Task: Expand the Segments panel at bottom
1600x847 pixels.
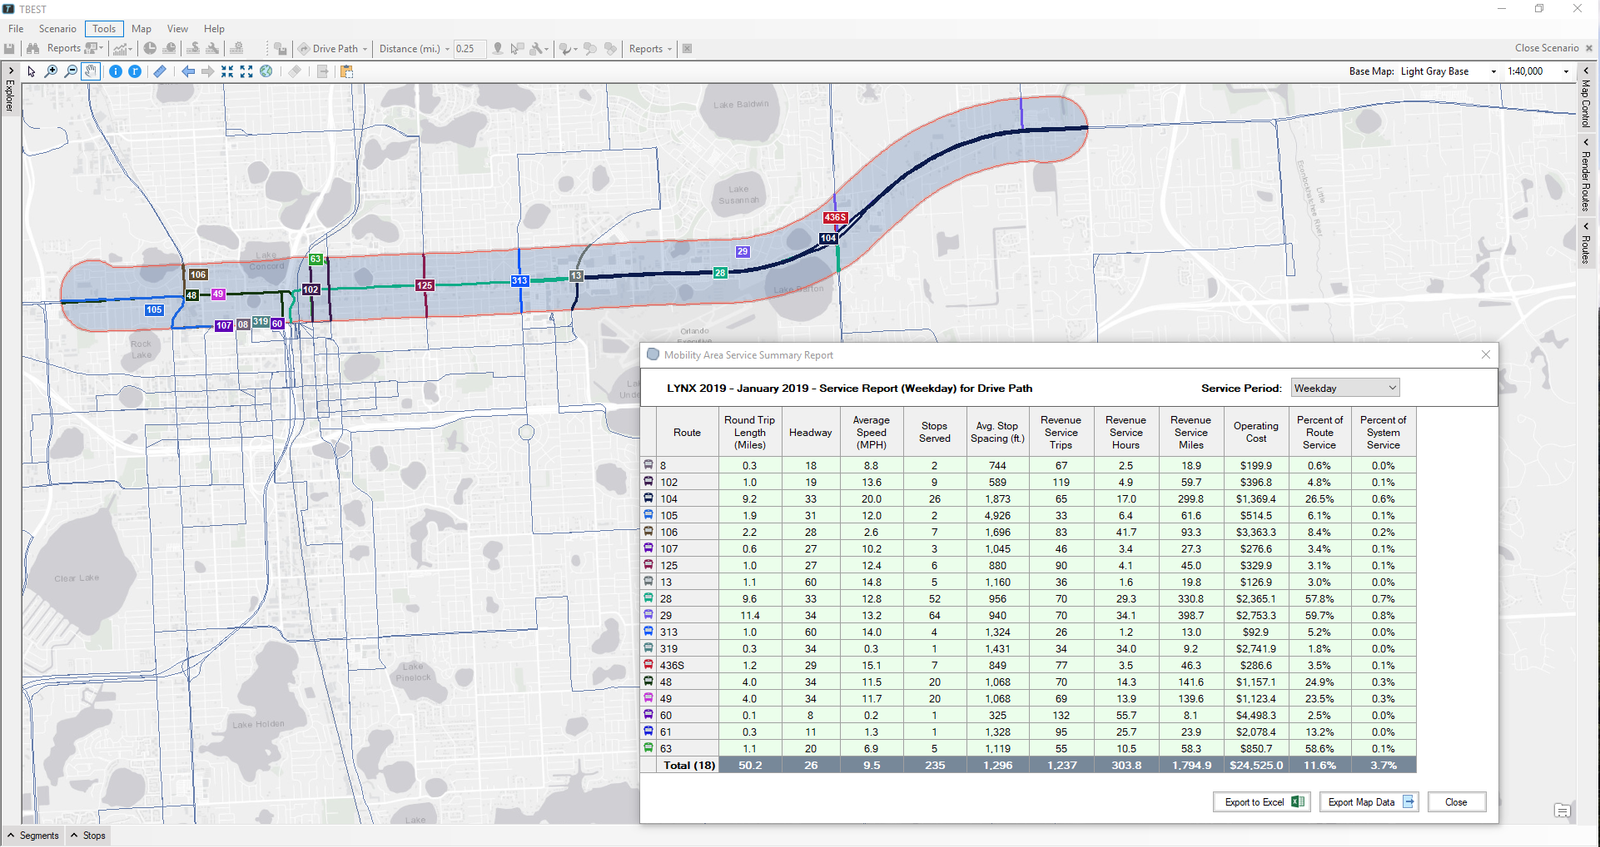Action: click(x=33, y=835)
